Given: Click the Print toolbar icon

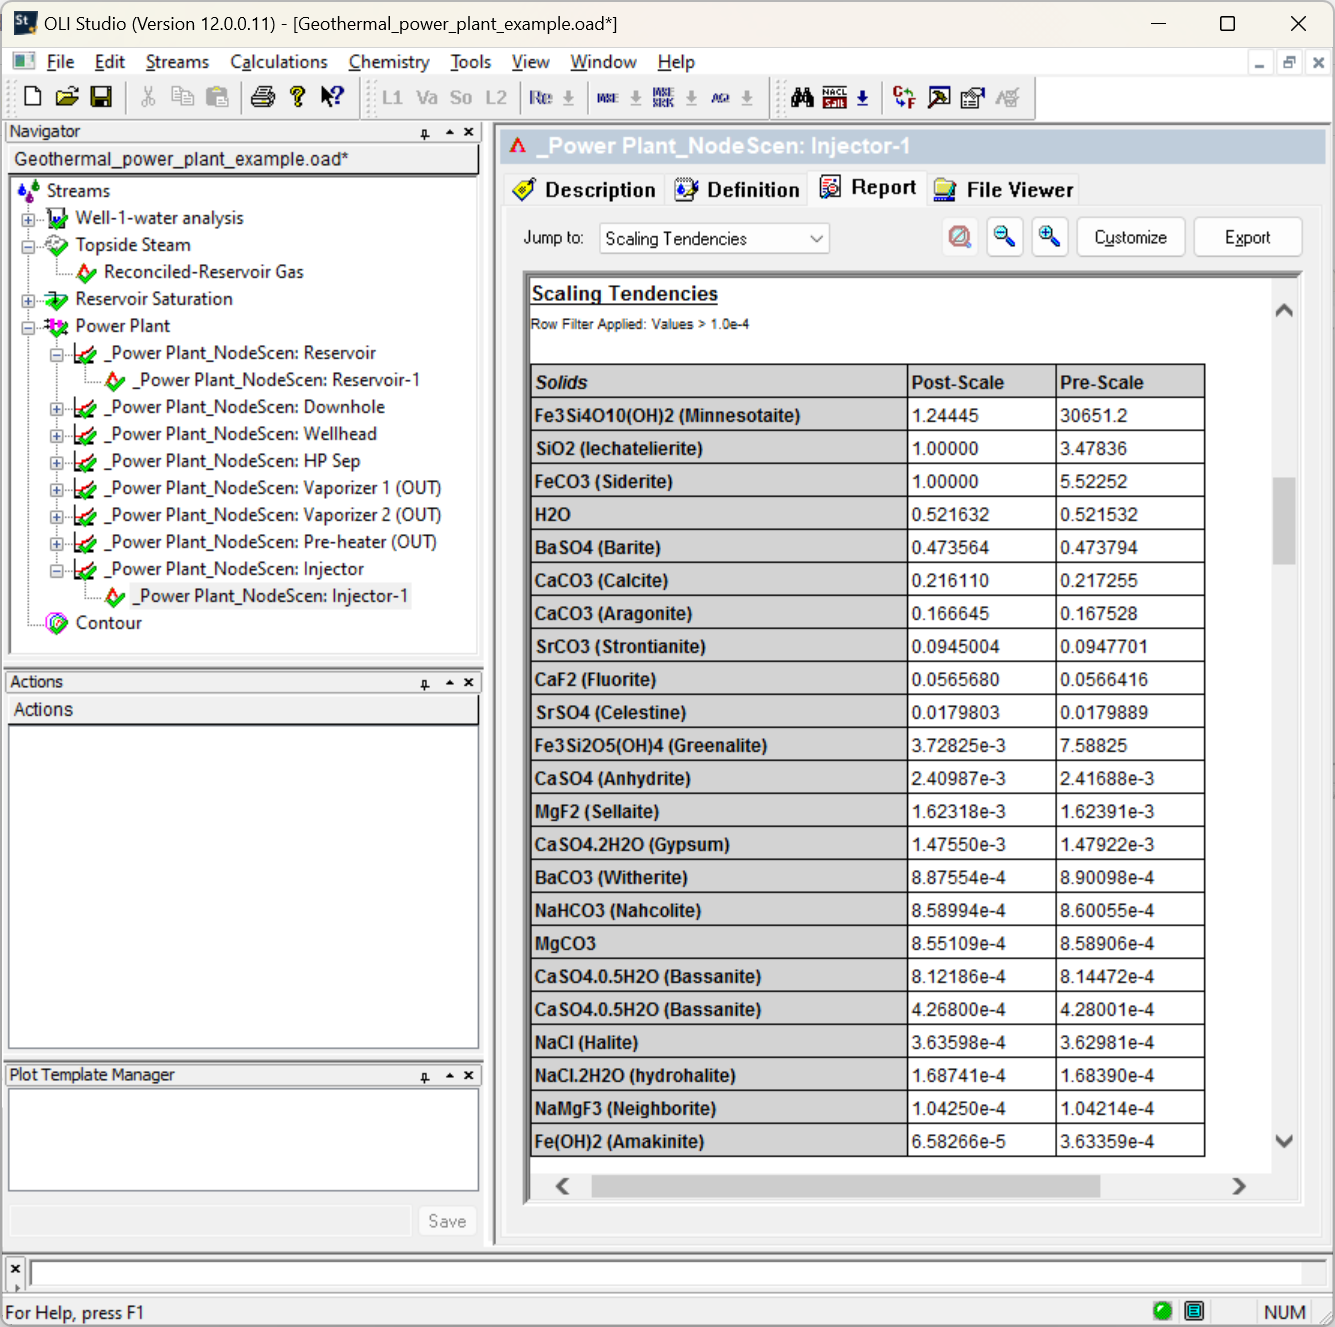Looking at the screenshot, I should pos(263,97).
